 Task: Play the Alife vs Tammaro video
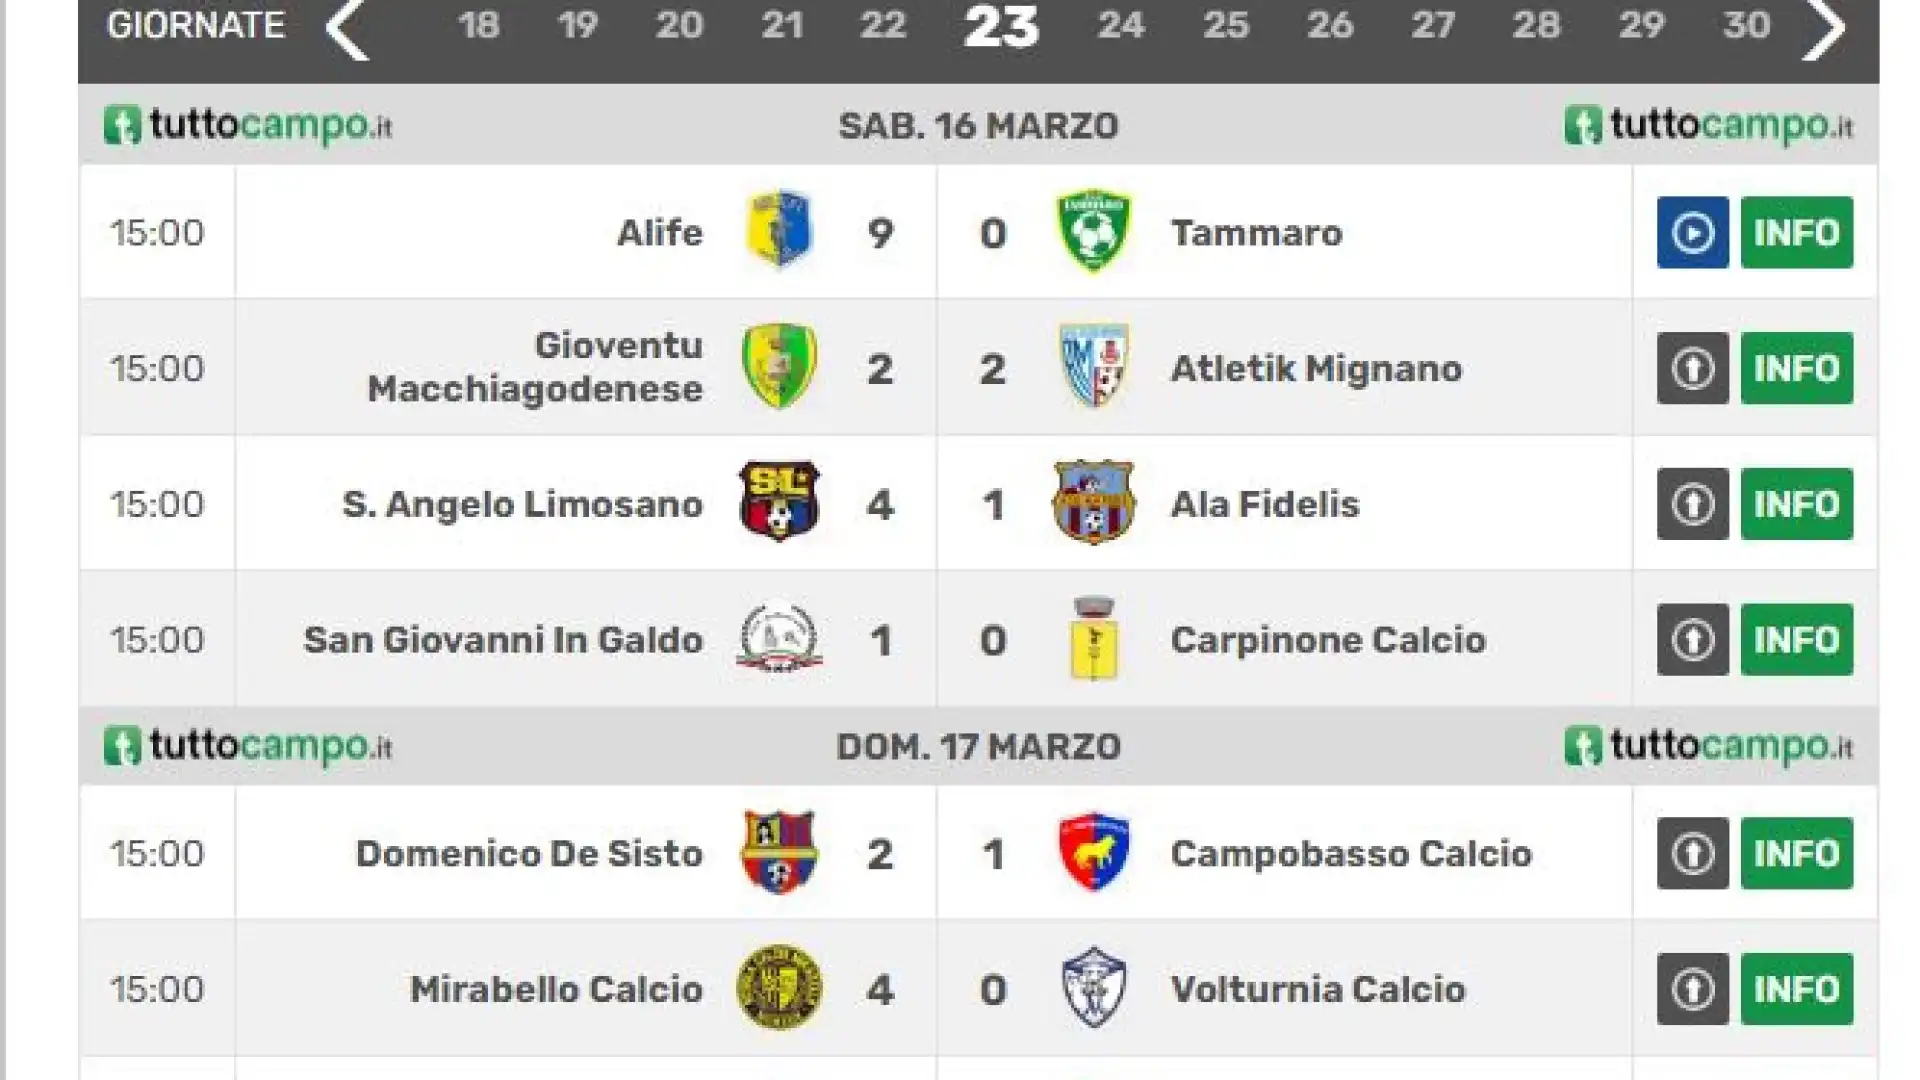[1692, 233]
